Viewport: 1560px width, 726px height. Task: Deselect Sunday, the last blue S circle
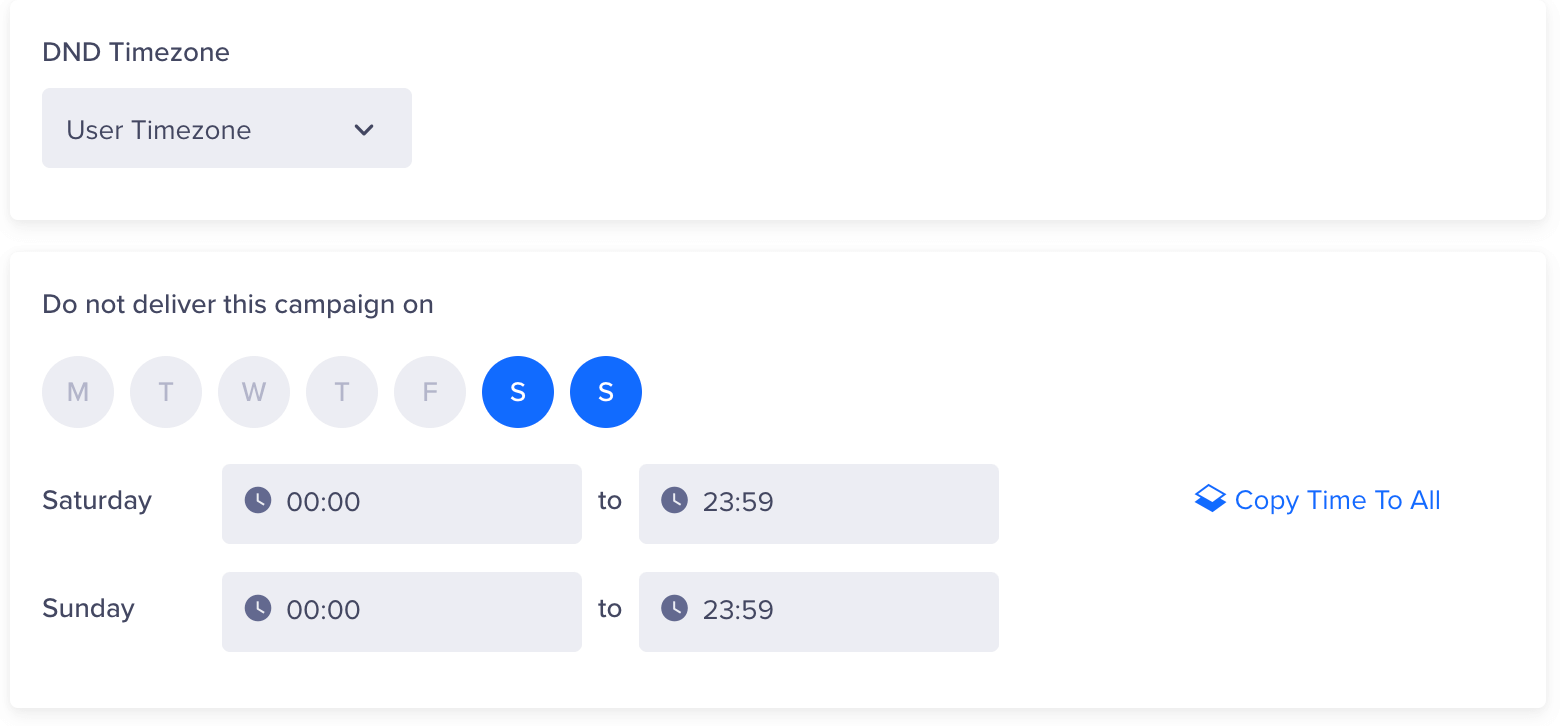[x=606, y=392]
